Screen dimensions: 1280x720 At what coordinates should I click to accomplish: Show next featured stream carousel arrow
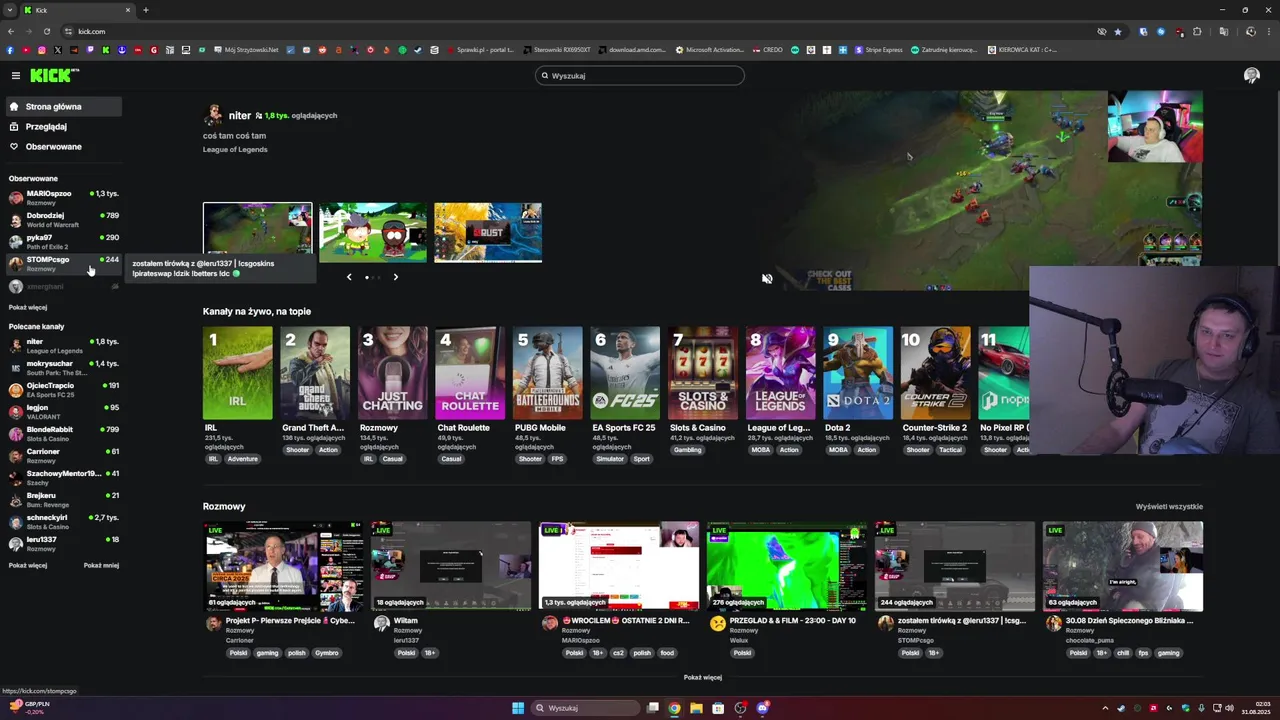(x=395, y=277)
